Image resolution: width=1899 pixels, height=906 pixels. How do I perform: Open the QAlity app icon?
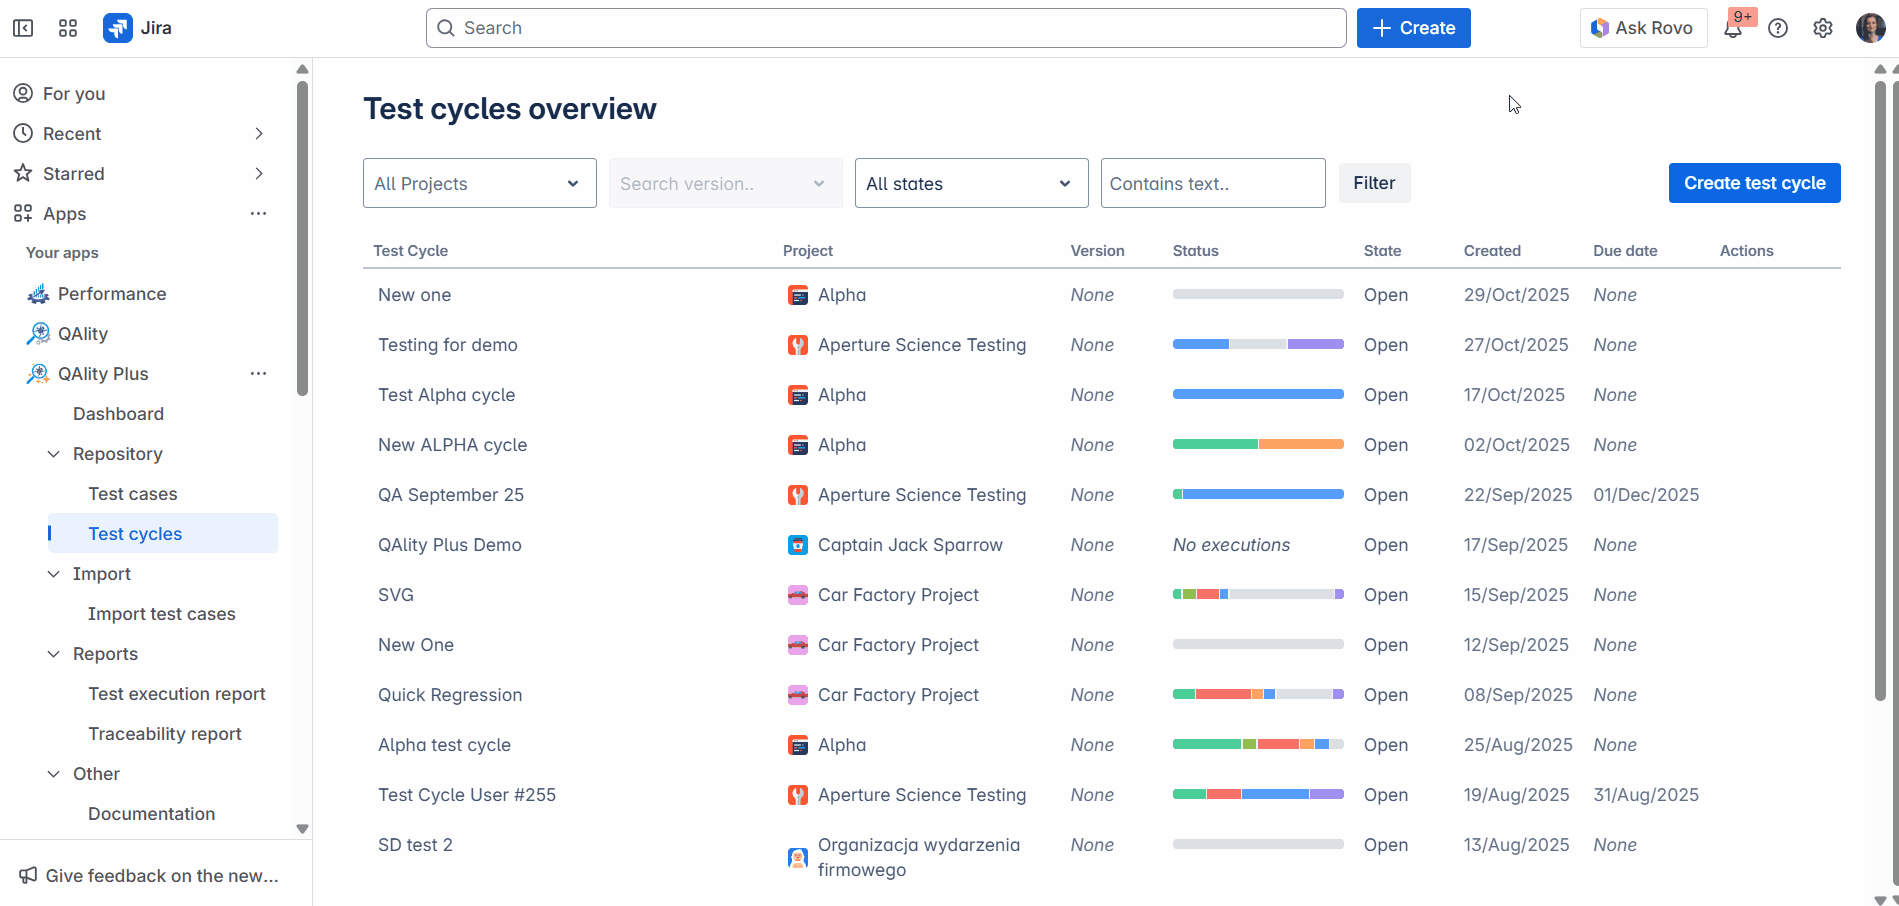tap(38, 334)
